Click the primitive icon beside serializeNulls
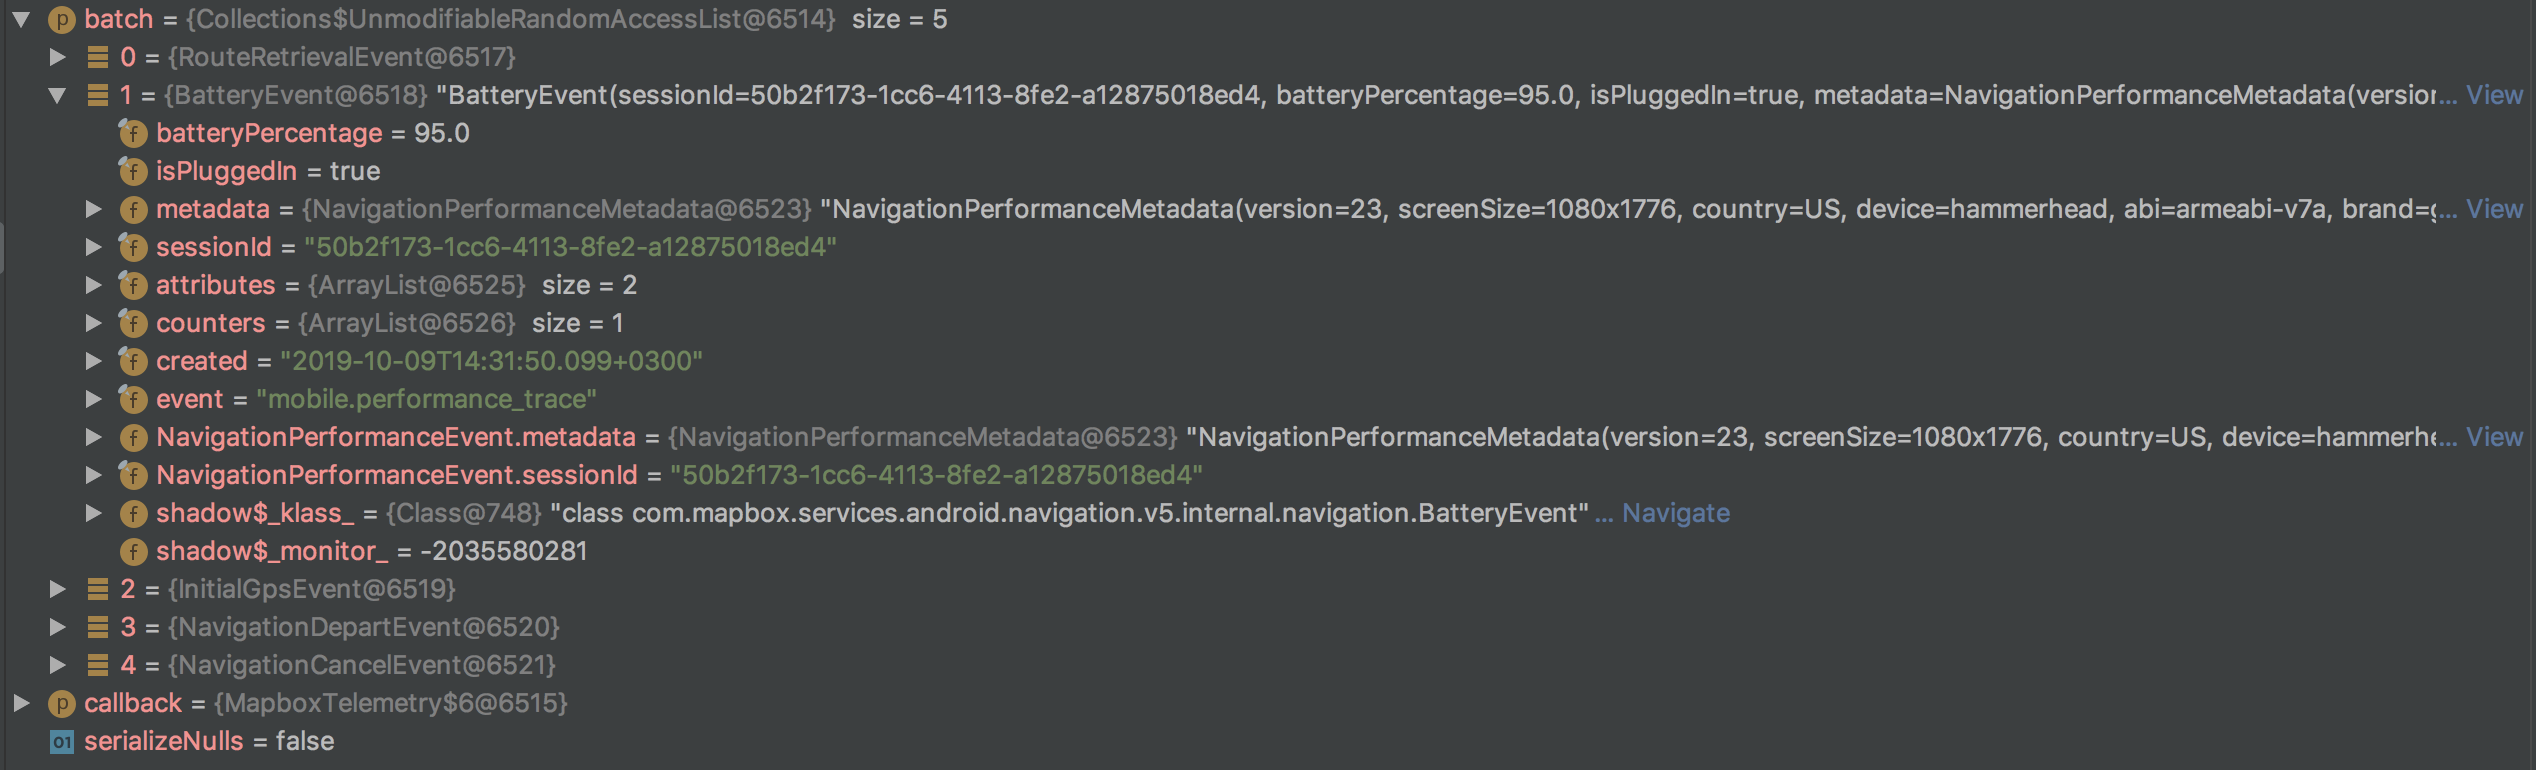 (61, 741)
